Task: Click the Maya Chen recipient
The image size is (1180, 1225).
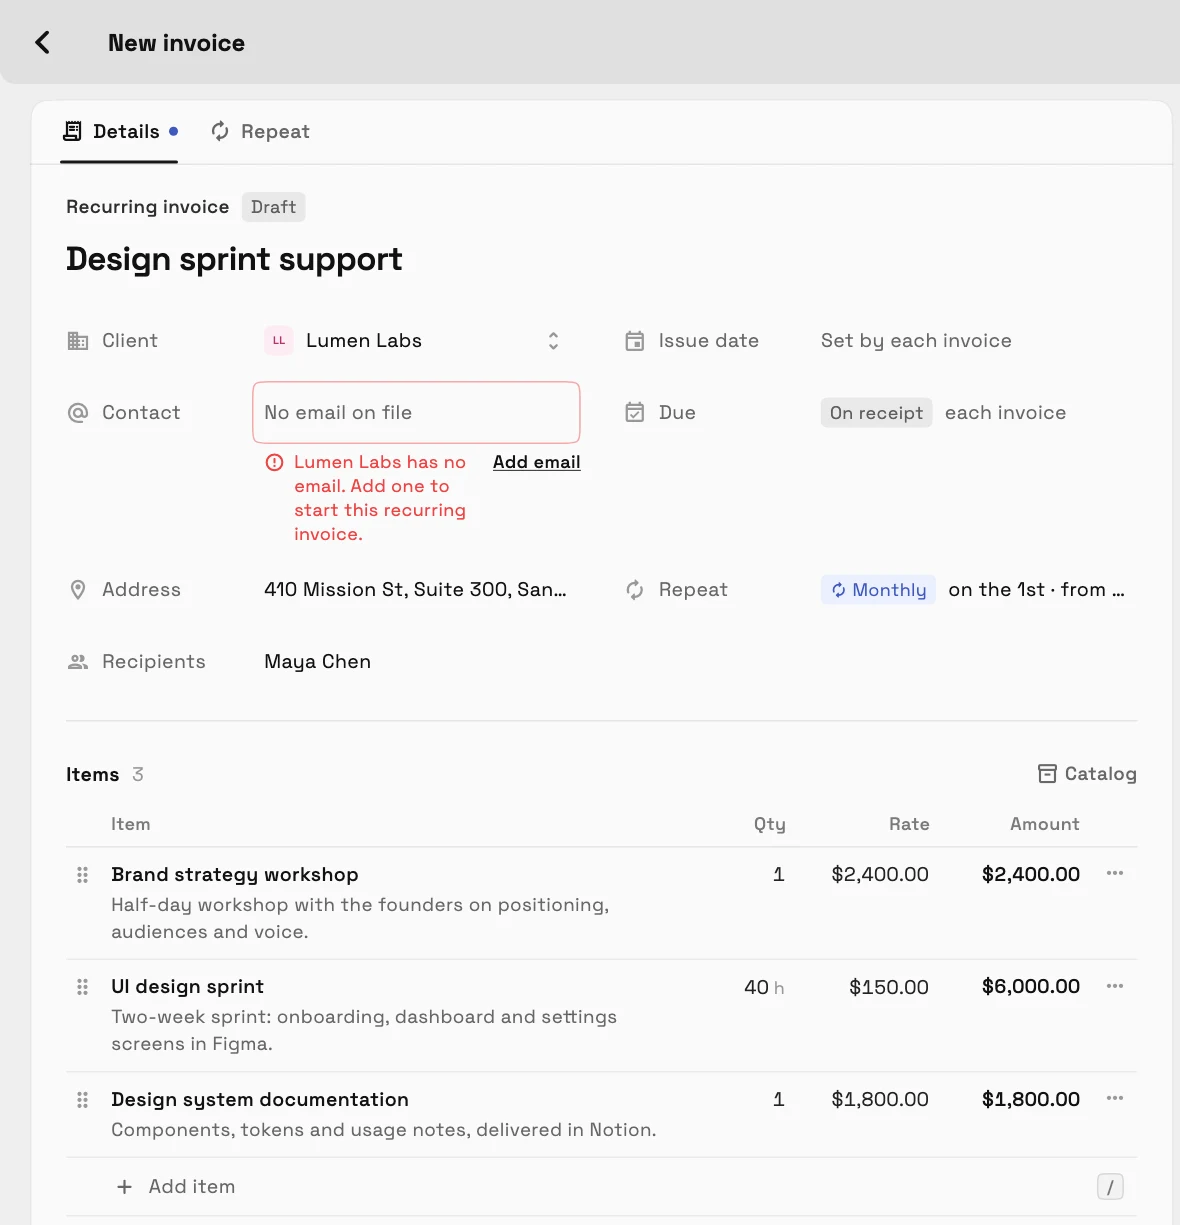Action: (x=317, y=662)
